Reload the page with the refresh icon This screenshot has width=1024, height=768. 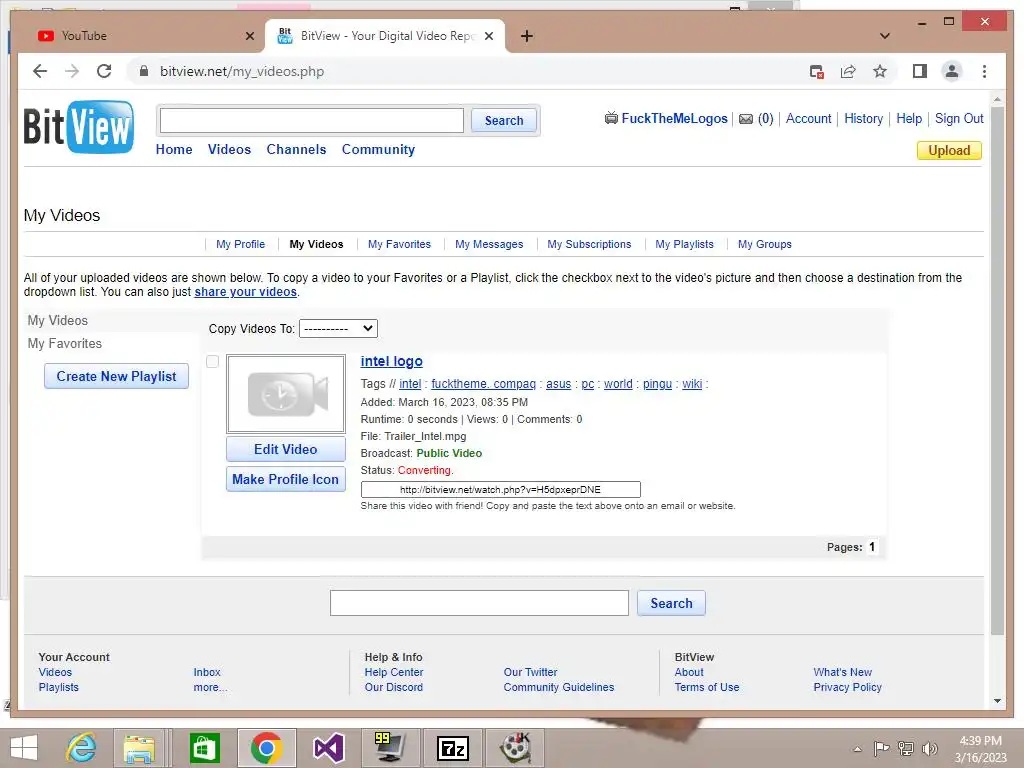tap(104, 71)
